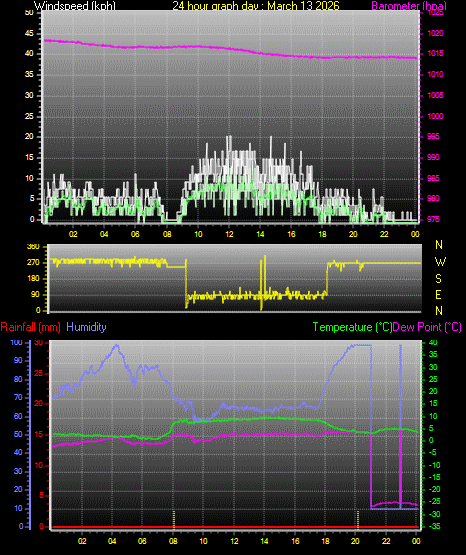Click the "975" barometer axis value

point(433,219)
